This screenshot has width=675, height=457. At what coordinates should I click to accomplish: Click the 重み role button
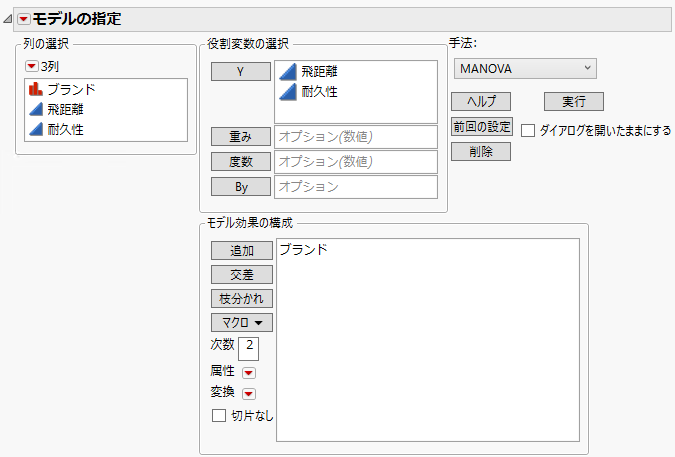click(x=241, y=136)
